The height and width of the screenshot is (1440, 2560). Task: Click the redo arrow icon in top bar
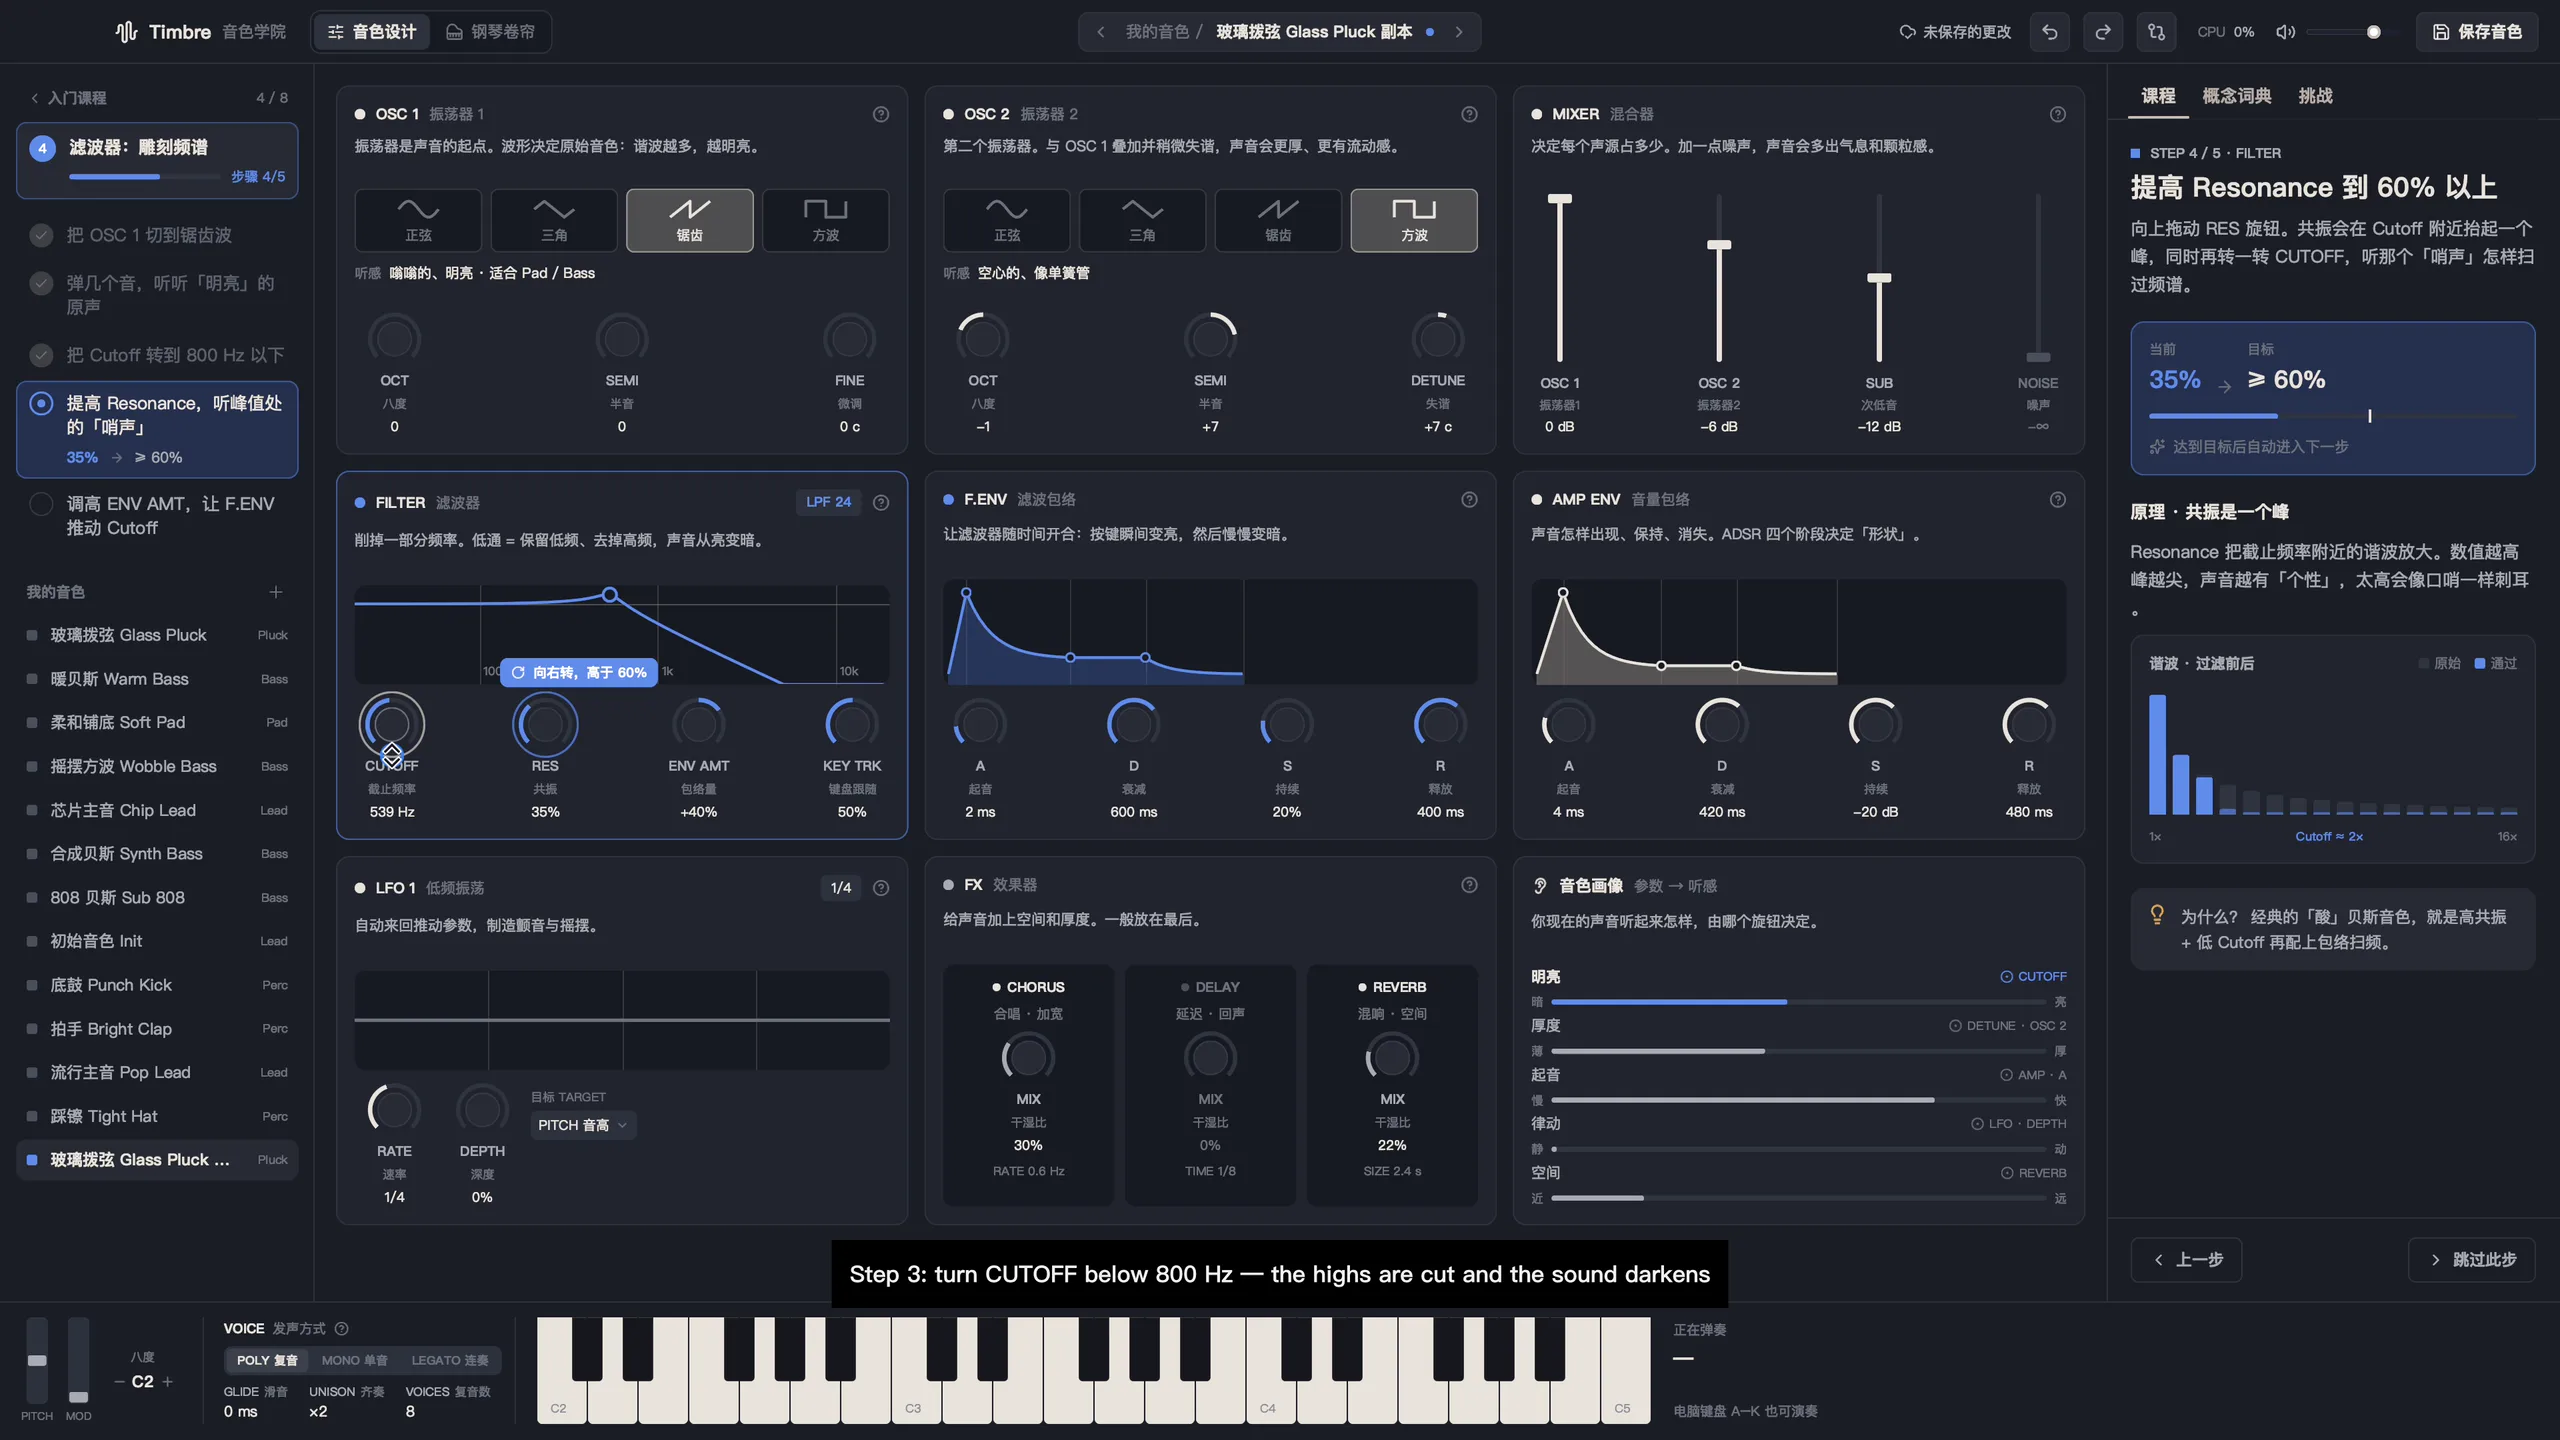pyautogui.click(x=2103, y=32)
